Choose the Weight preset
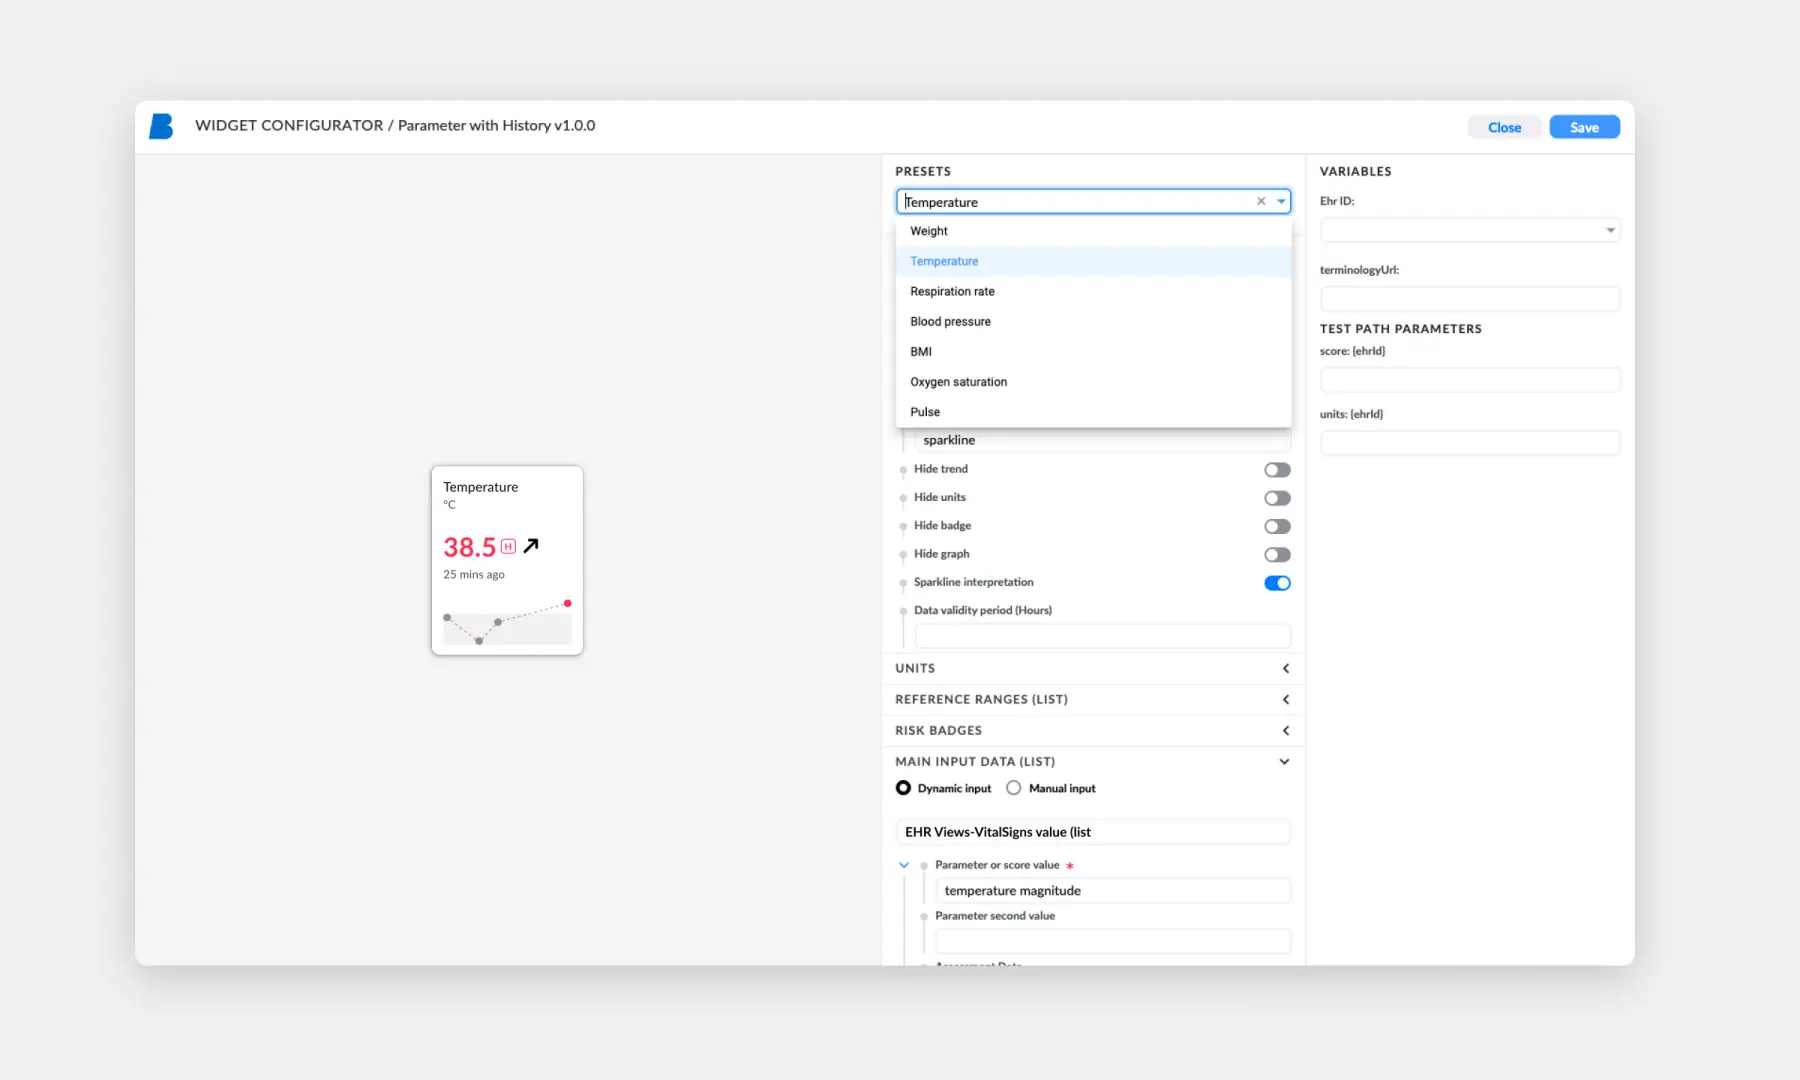 (x=1093, y=231)
